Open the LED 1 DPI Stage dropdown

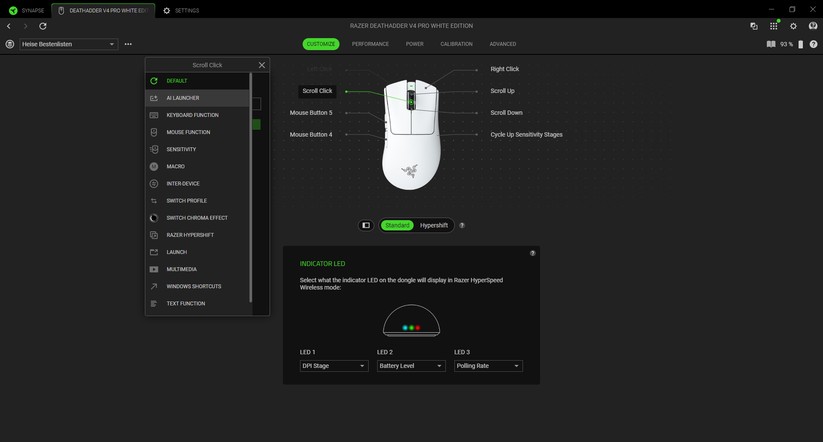334,366
